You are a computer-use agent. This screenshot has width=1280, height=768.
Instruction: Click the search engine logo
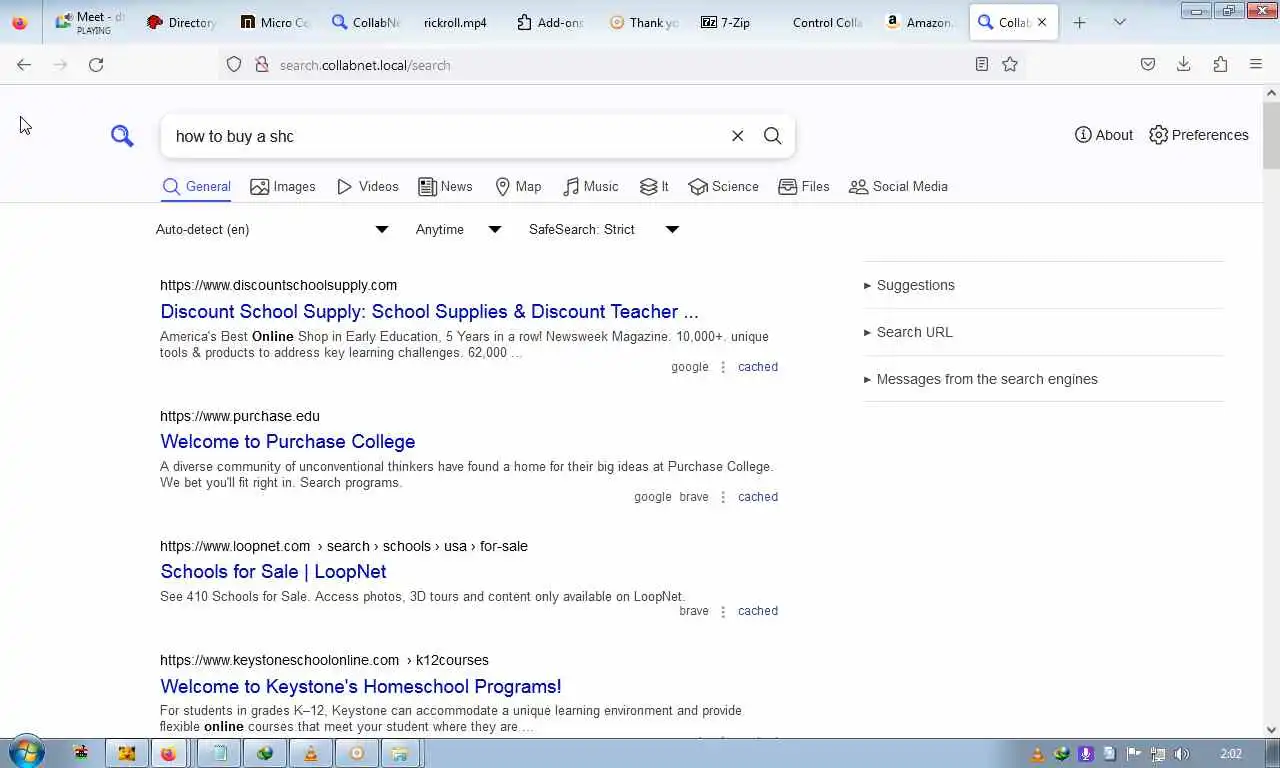122,136
